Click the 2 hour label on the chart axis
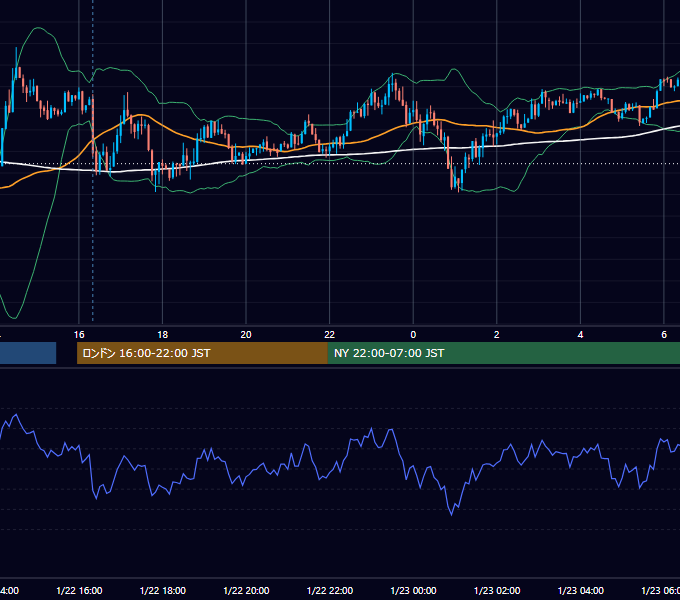 tap(497, 335)
